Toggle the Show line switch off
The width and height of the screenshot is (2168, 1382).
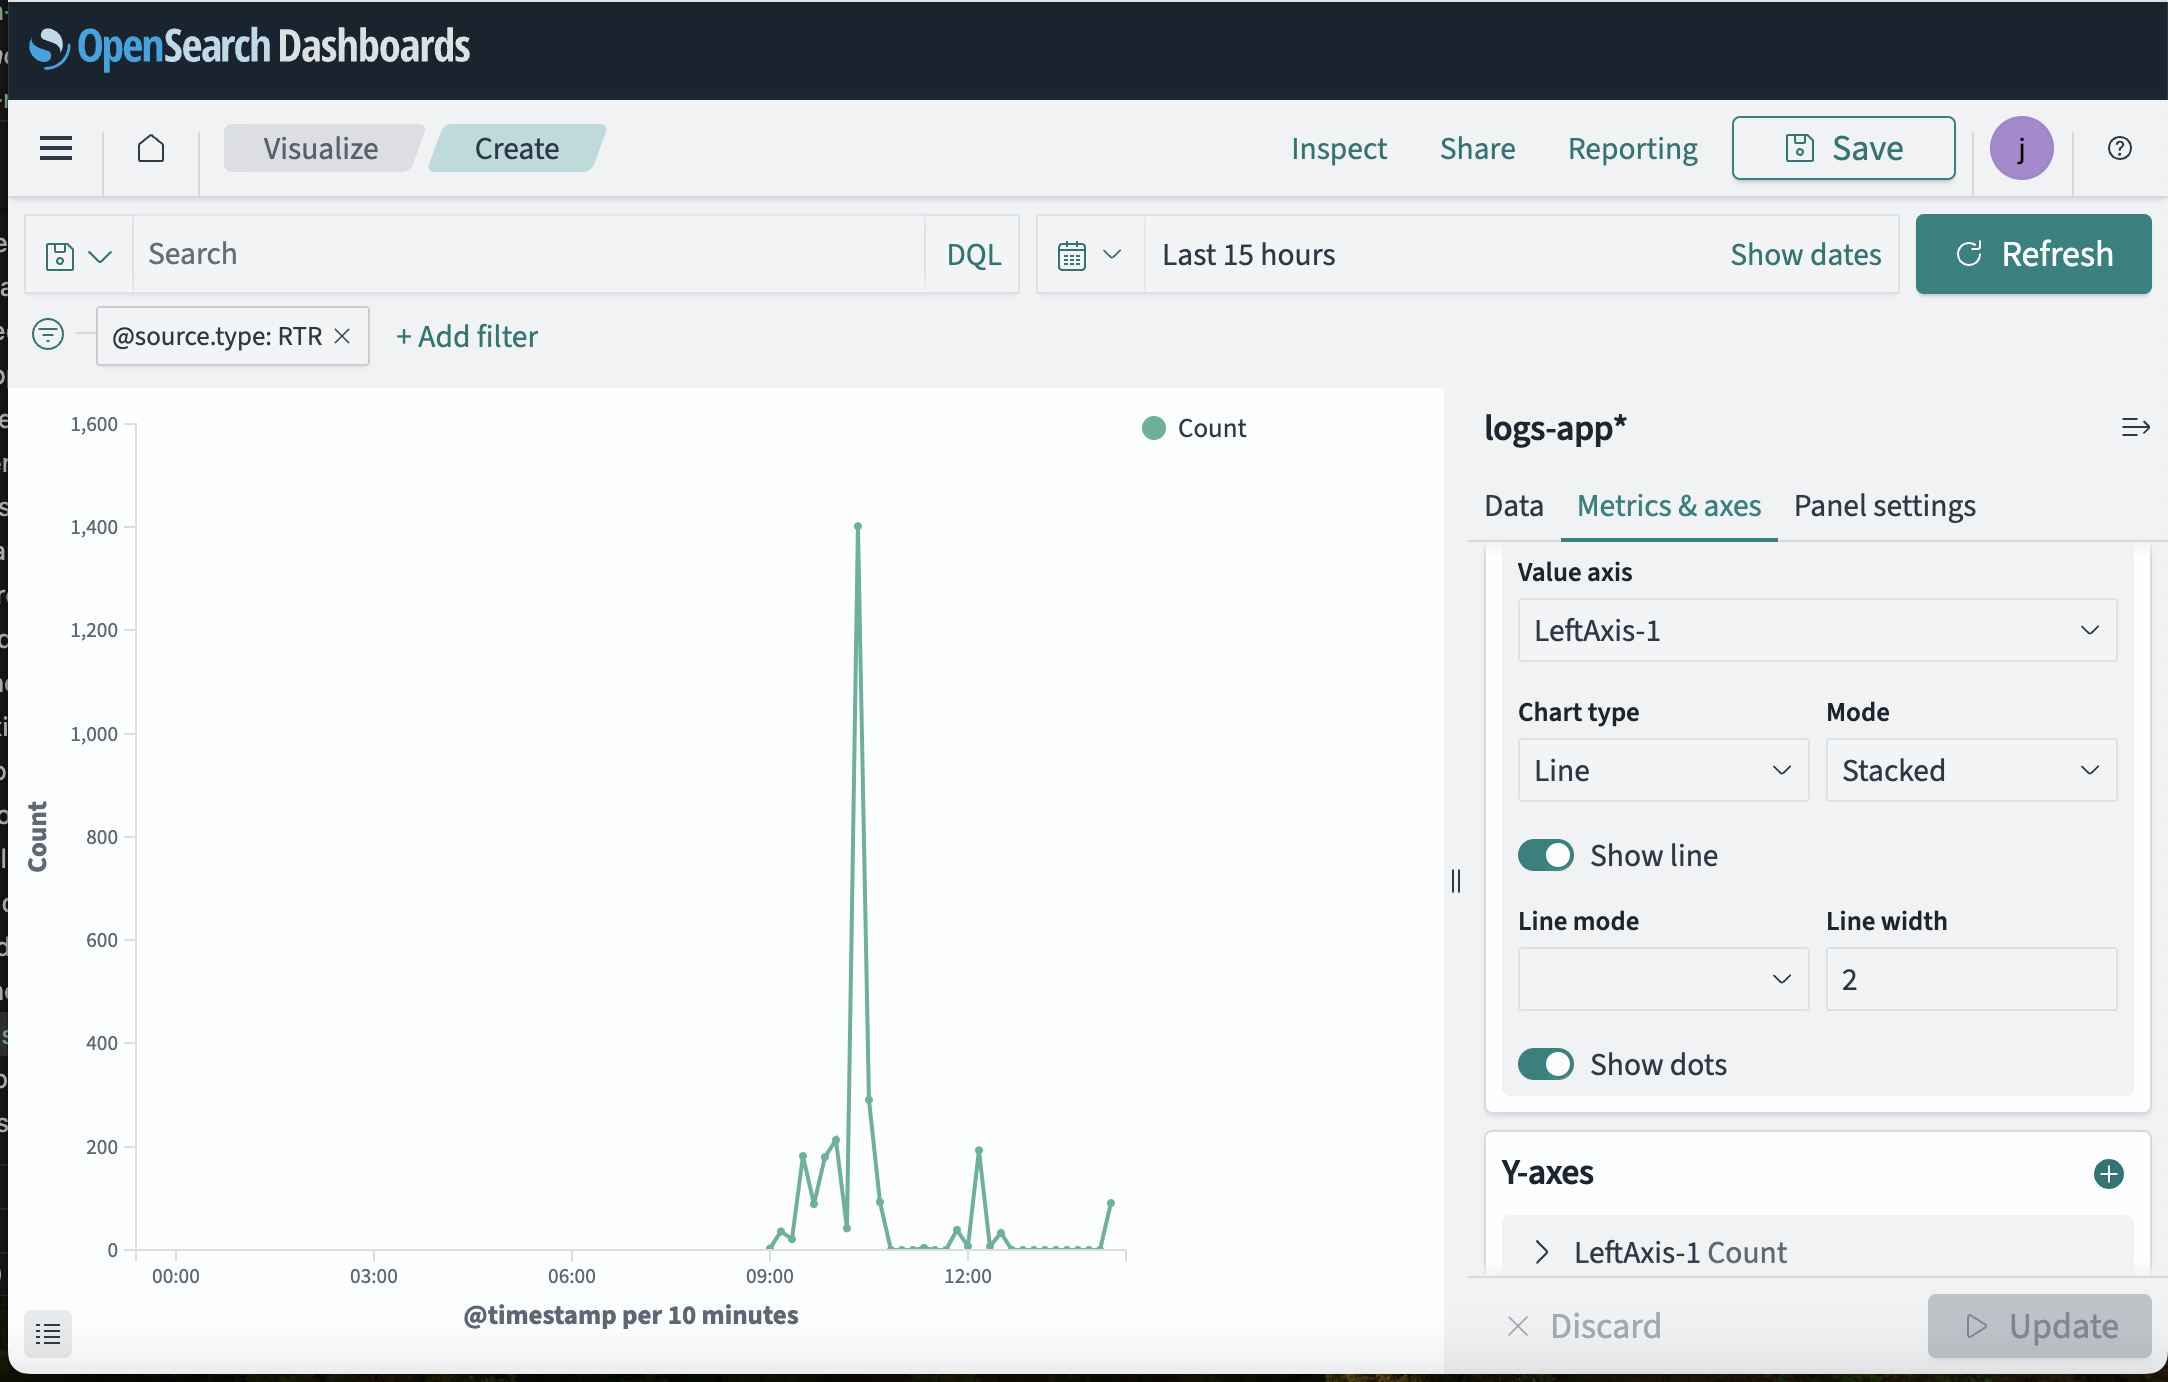coord(1544,854)
